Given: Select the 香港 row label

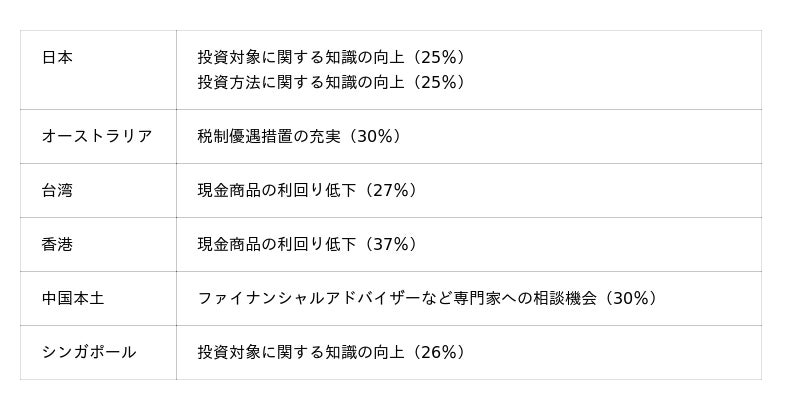Looking at the screenshot, I should point(57,245).
